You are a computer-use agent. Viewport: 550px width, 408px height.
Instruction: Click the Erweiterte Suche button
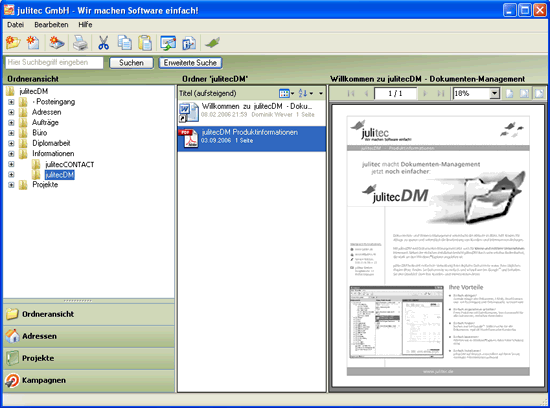tap(190, 63)
